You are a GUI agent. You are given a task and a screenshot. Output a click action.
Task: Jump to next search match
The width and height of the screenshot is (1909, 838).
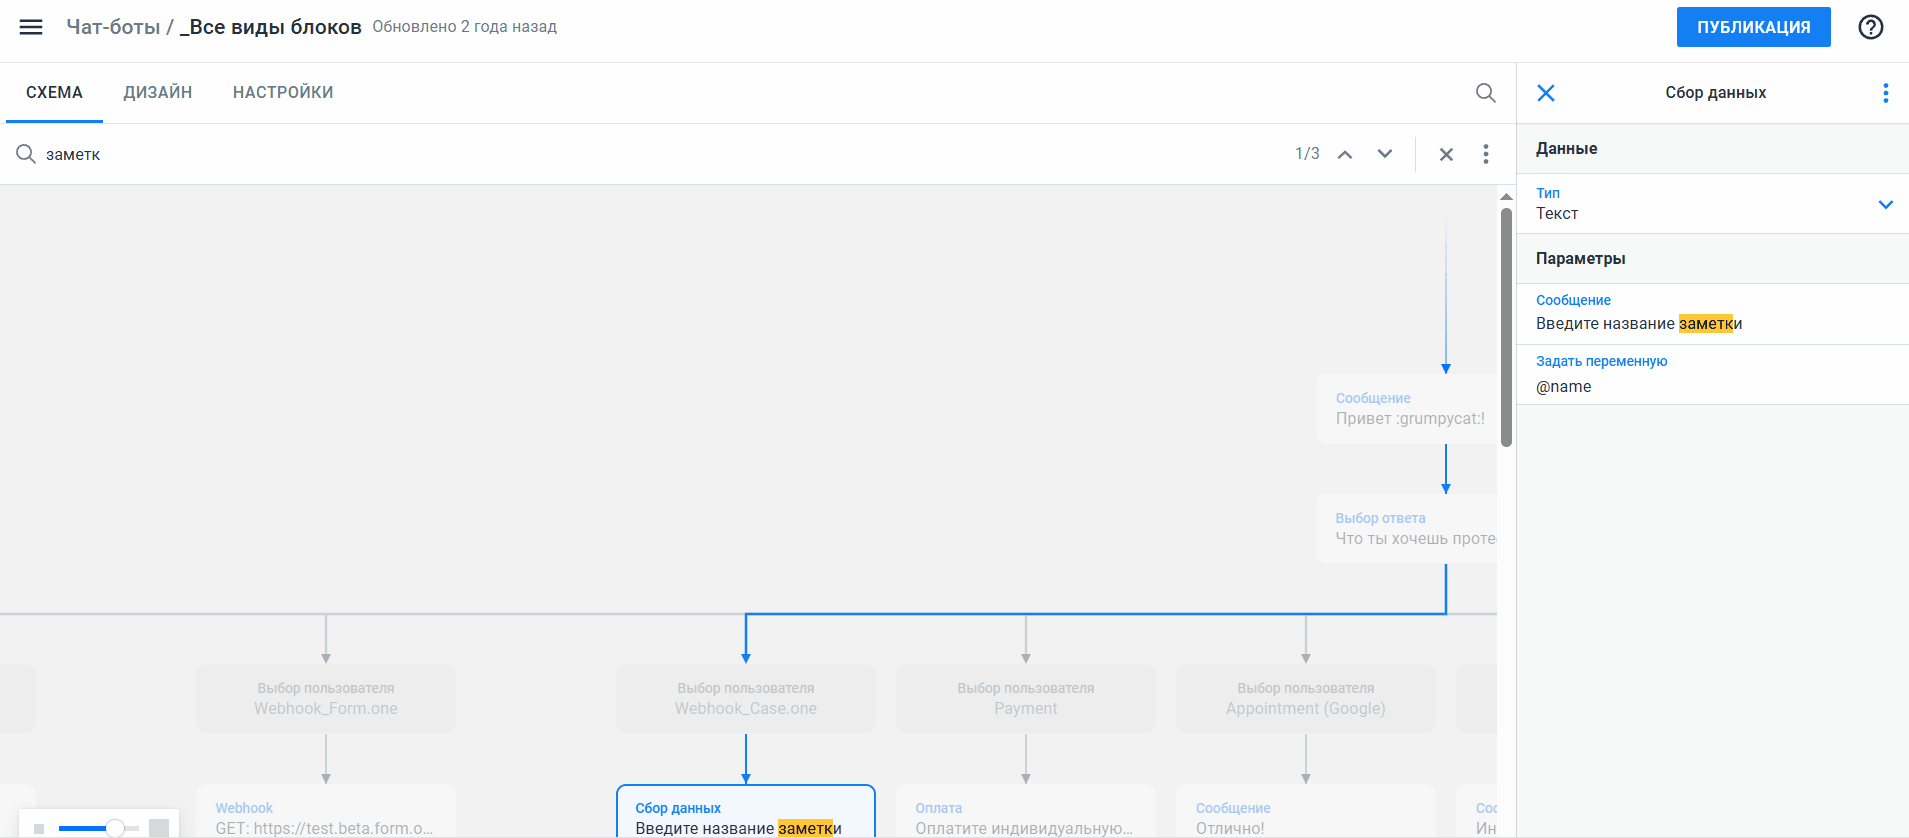(1384, 154)
